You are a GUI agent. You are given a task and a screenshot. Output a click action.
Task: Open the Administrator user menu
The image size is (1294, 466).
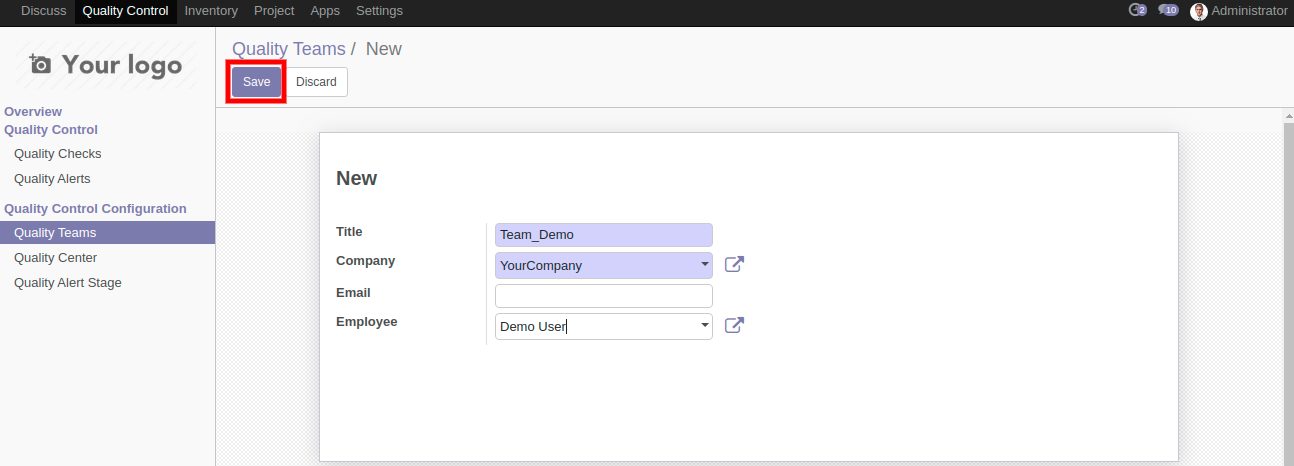tap(1248, 11)
